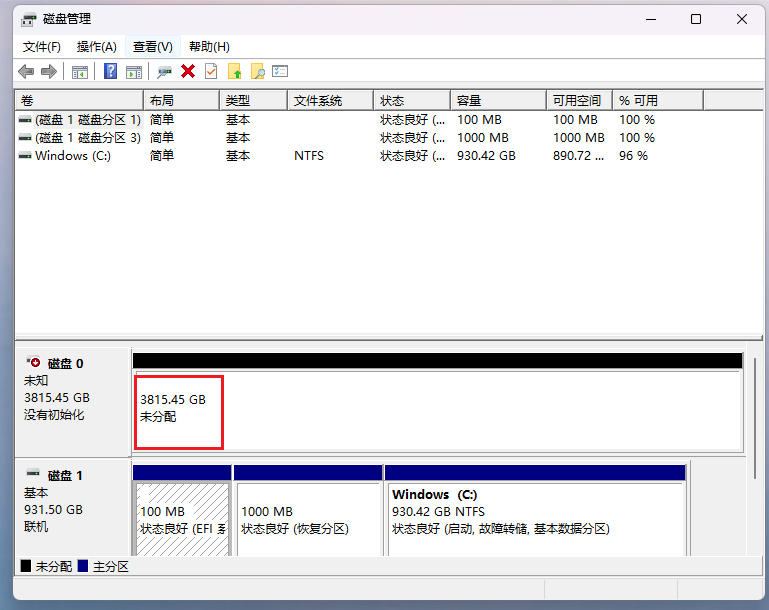
Task: Open Help via the blue question mark icon
Action: (x=110, y=72)
